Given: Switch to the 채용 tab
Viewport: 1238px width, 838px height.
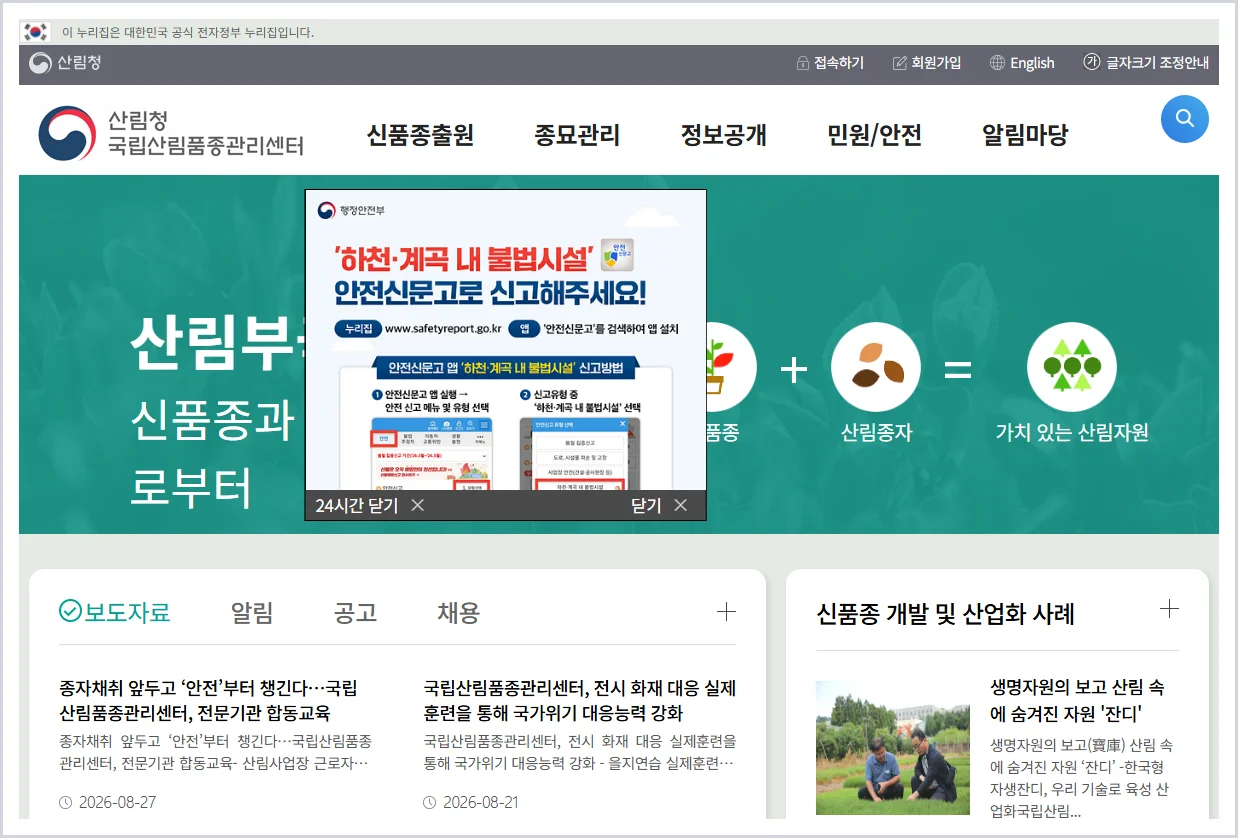Looking at the screenshot, I should [458, 612].
